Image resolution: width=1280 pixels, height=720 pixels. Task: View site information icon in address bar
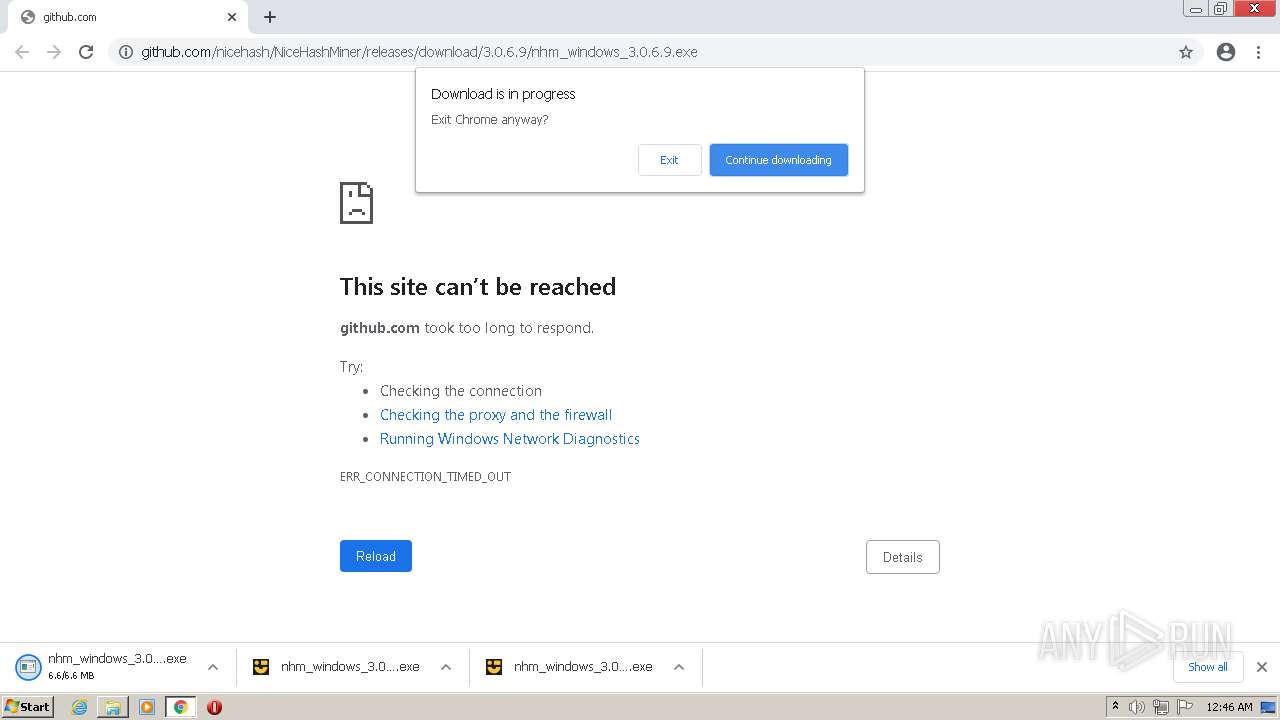click(x=126, y=52)
